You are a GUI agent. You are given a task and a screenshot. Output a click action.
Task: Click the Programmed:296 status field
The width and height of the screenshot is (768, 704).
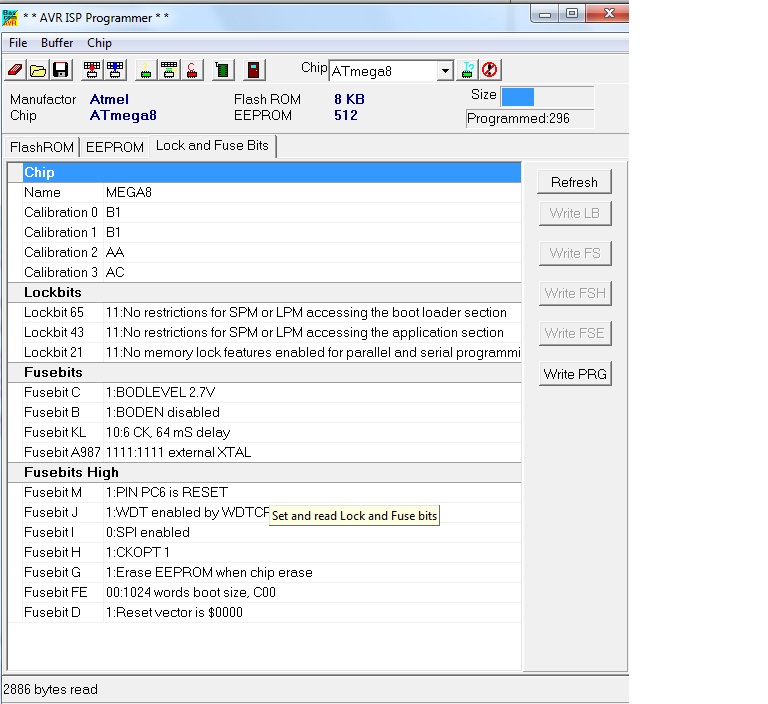[x=529, y=119]
